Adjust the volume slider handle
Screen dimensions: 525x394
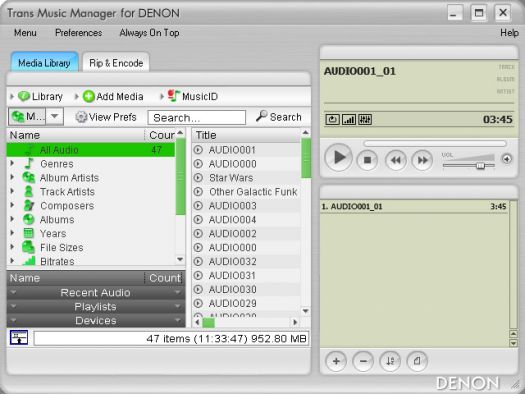[480, 165]
